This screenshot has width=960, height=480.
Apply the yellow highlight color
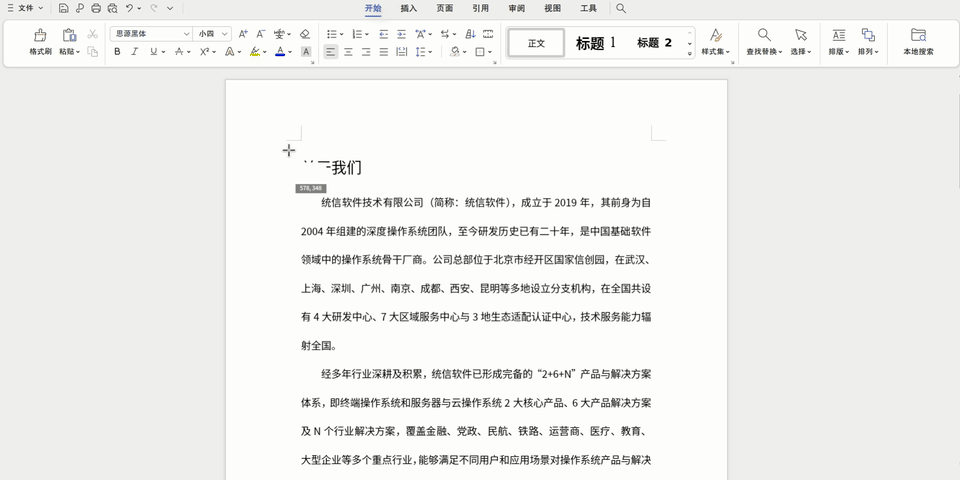[x=255, y=52]
